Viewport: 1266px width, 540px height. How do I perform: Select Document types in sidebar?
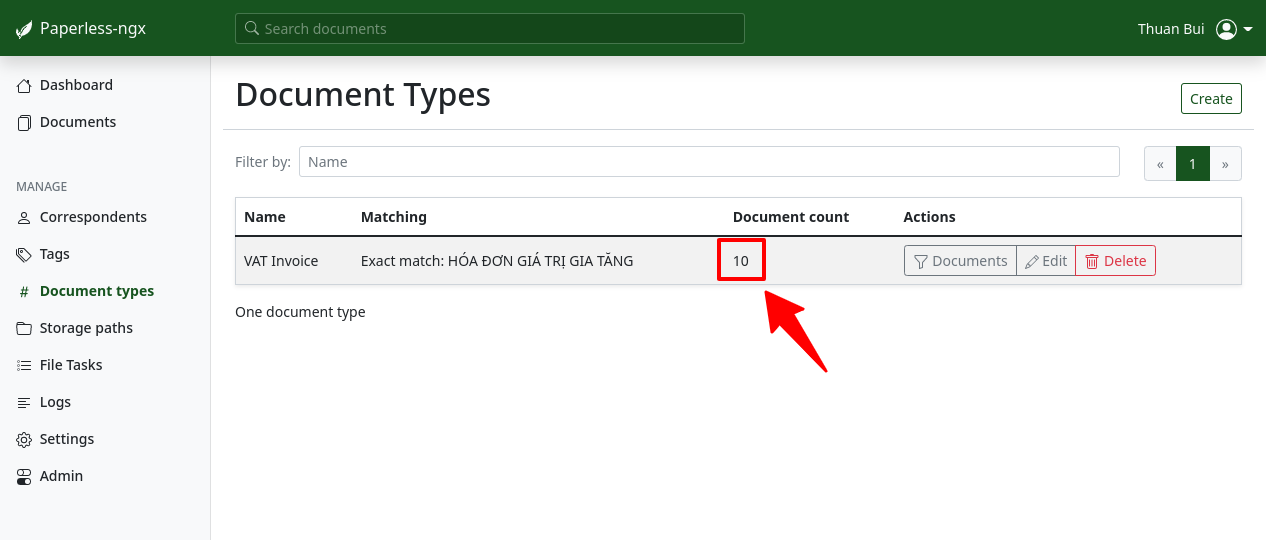[x=96, y=291]
